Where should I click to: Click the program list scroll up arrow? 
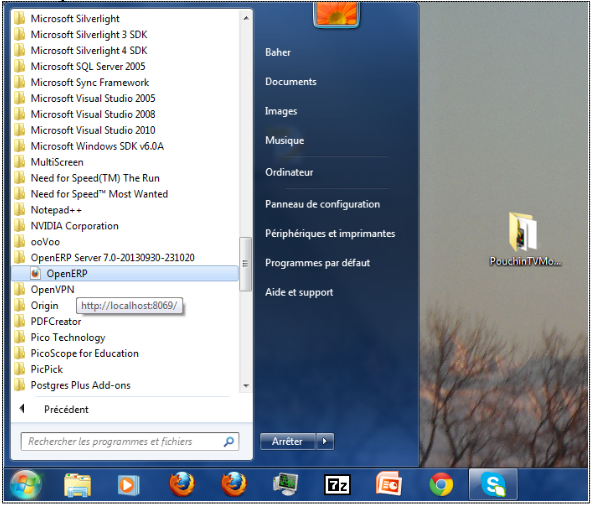pos(246,18)
